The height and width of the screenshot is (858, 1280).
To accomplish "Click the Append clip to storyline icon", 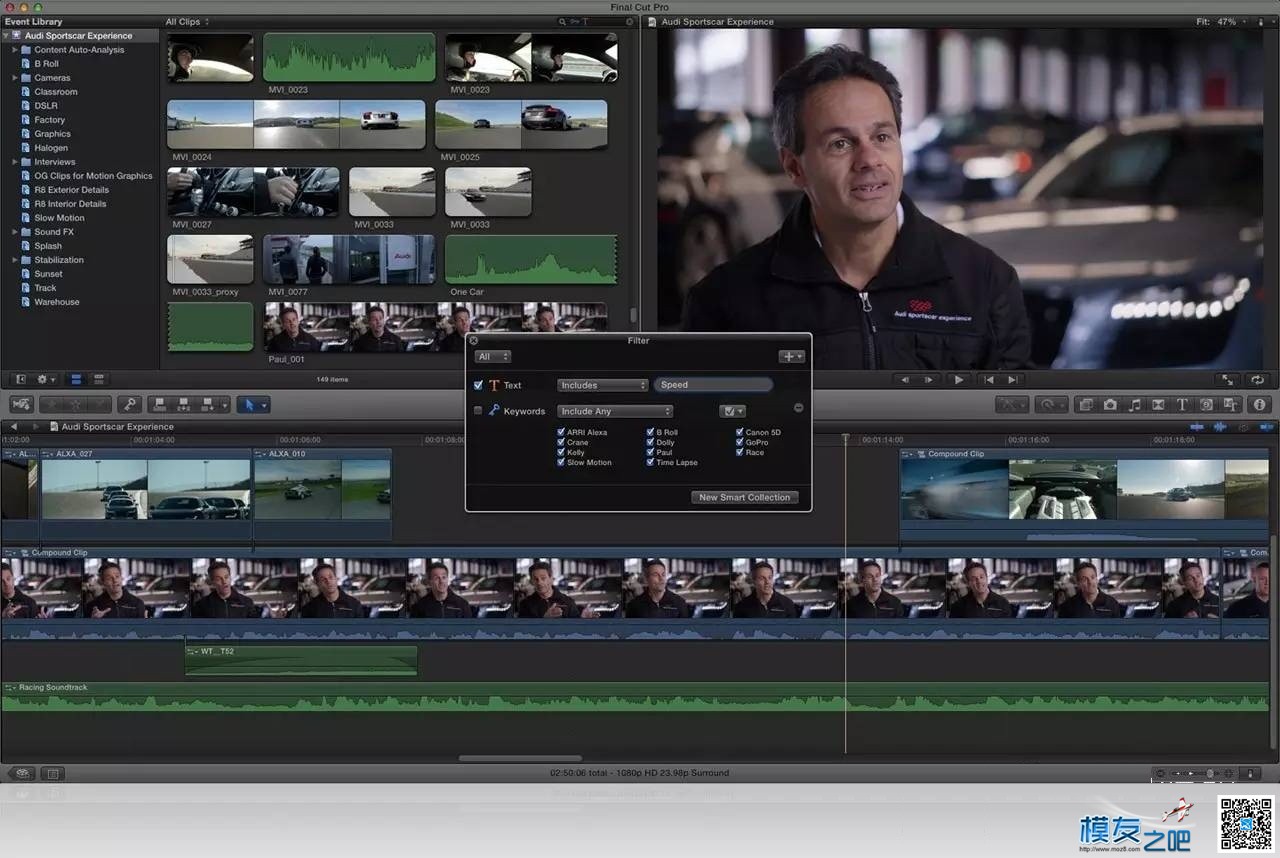I will tap(208, 405).
